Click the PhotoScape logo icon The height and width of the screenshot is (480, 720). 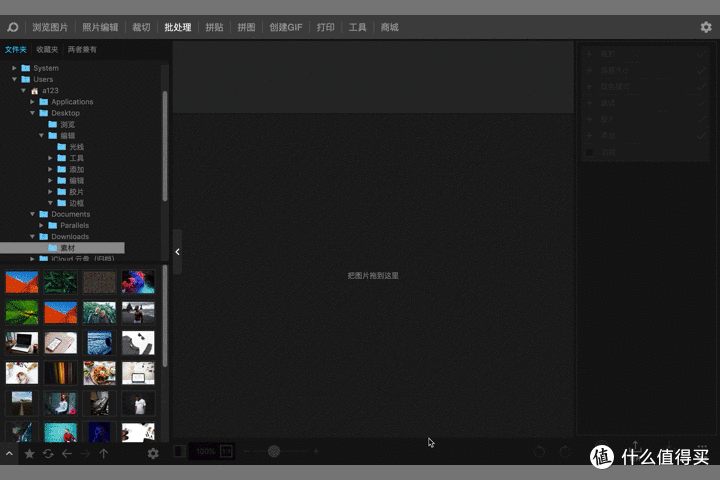tap(12, 27)
